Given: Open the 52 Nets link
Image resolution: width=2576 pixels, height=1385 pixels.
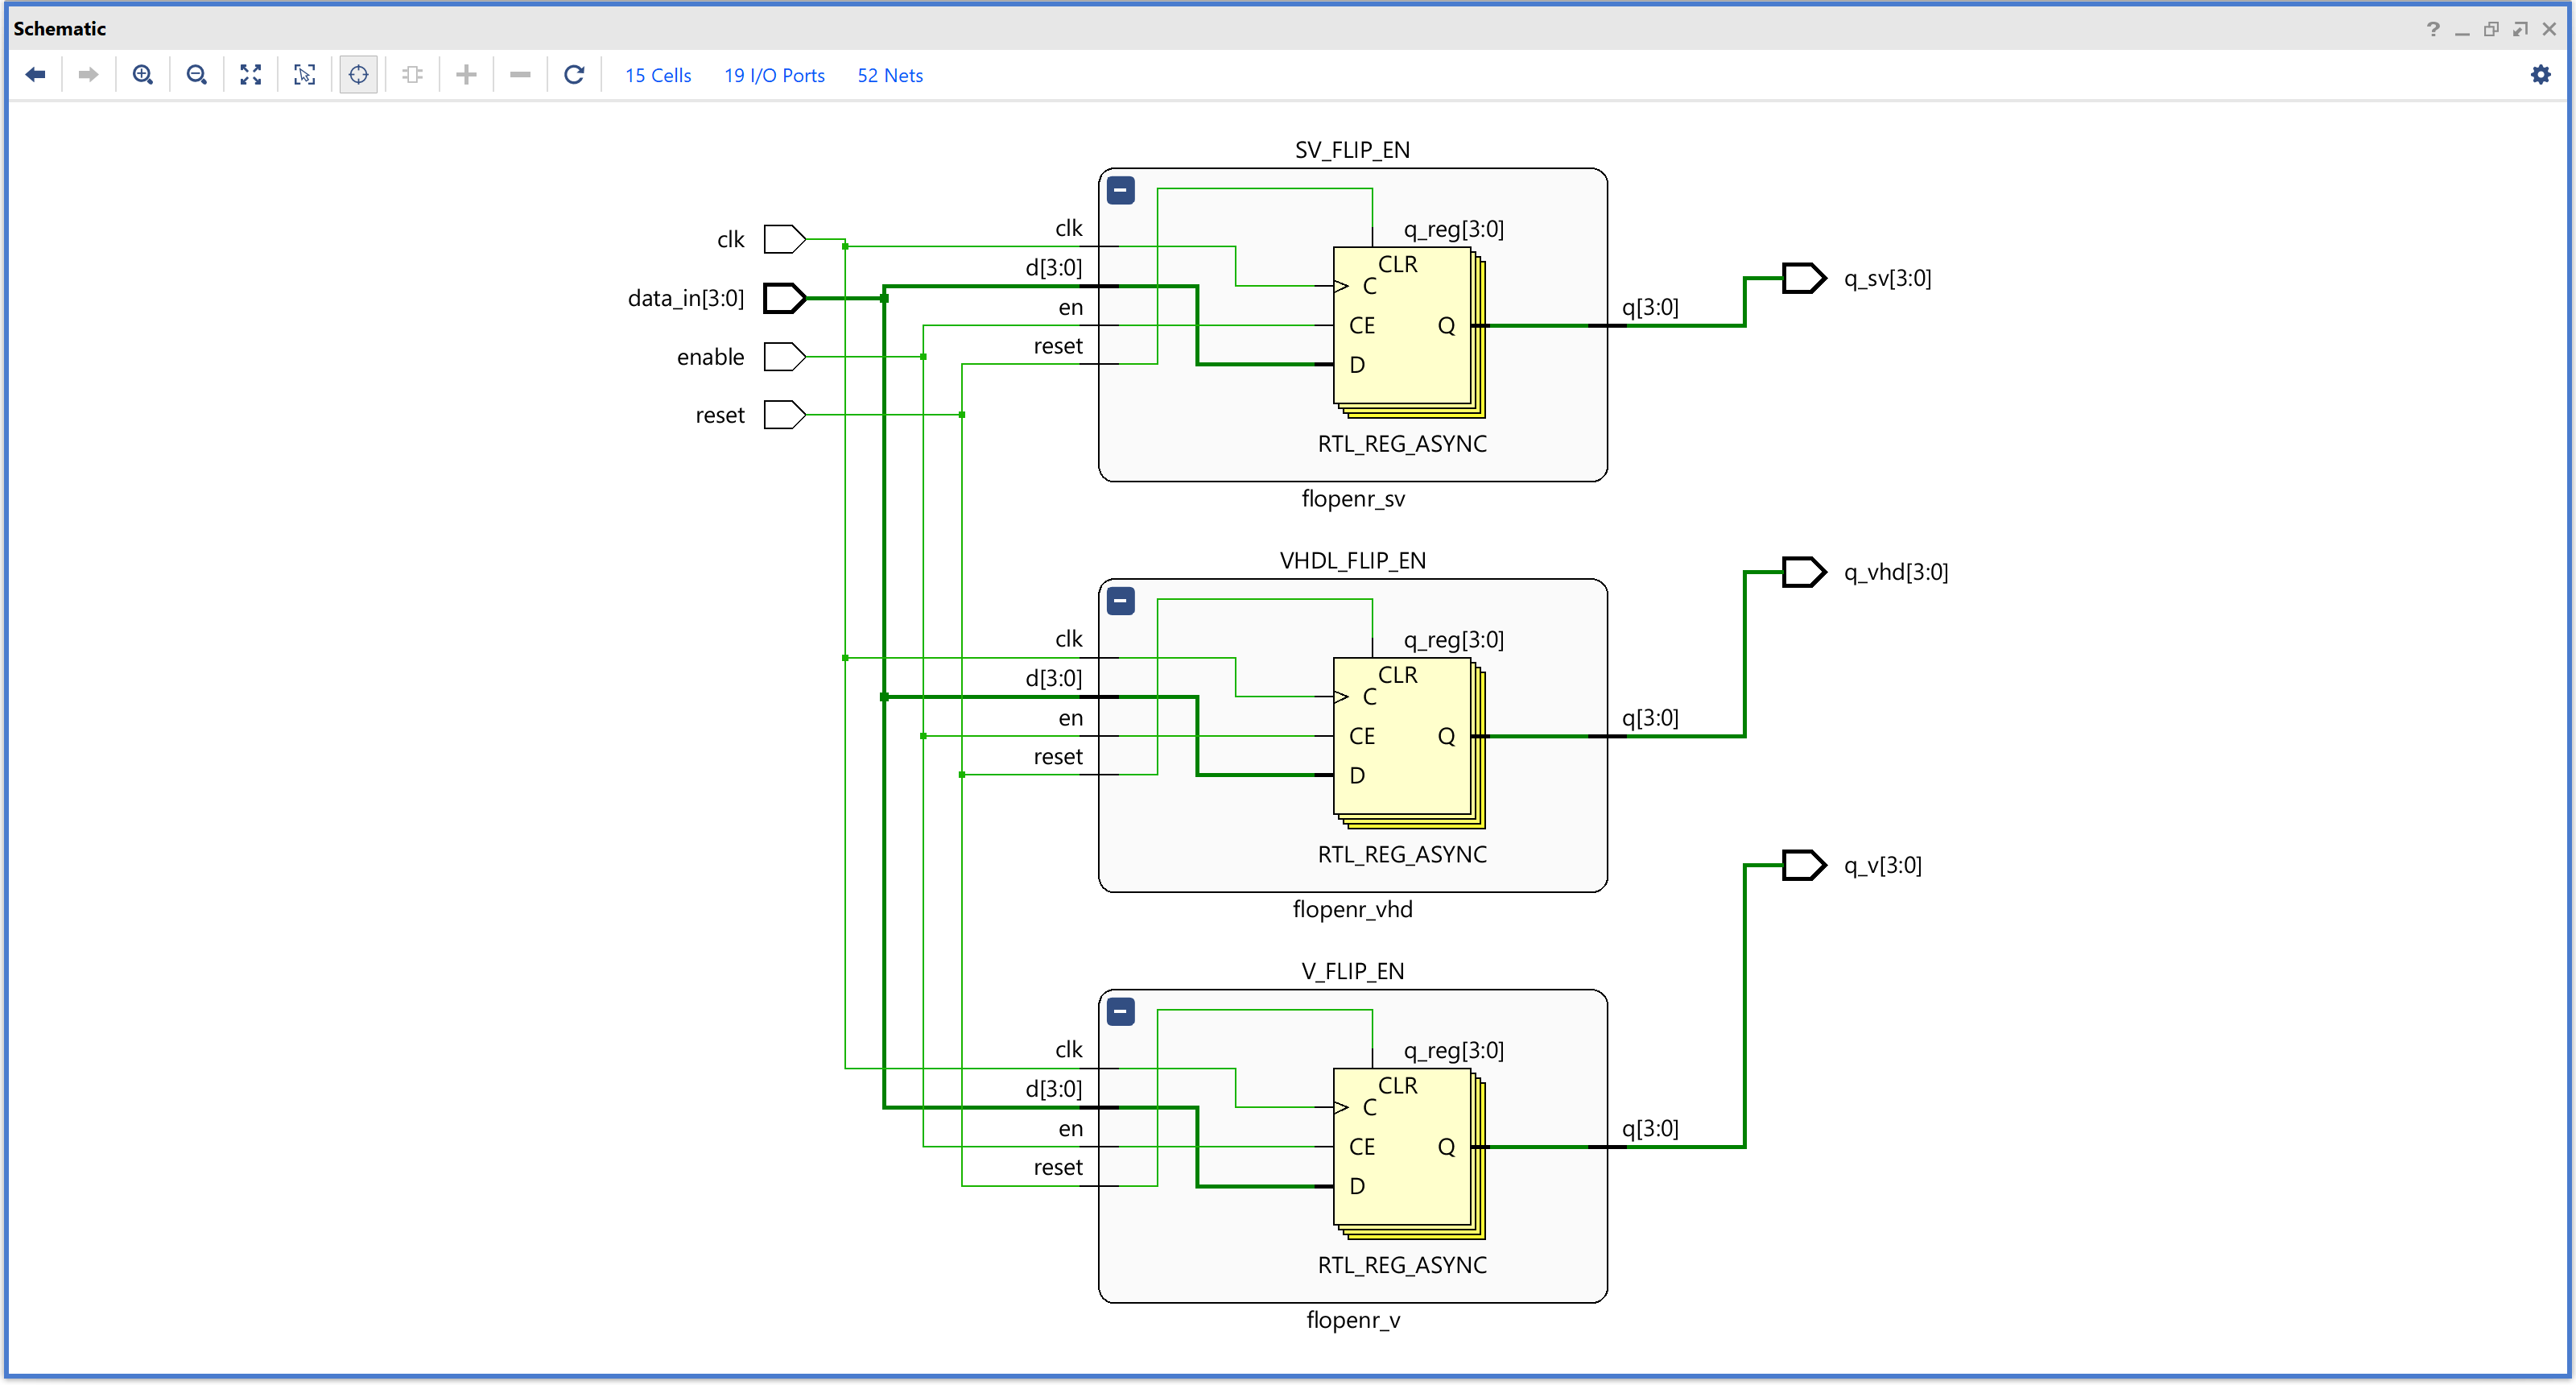Looking at the screenshot, I should tap(890, 76).
